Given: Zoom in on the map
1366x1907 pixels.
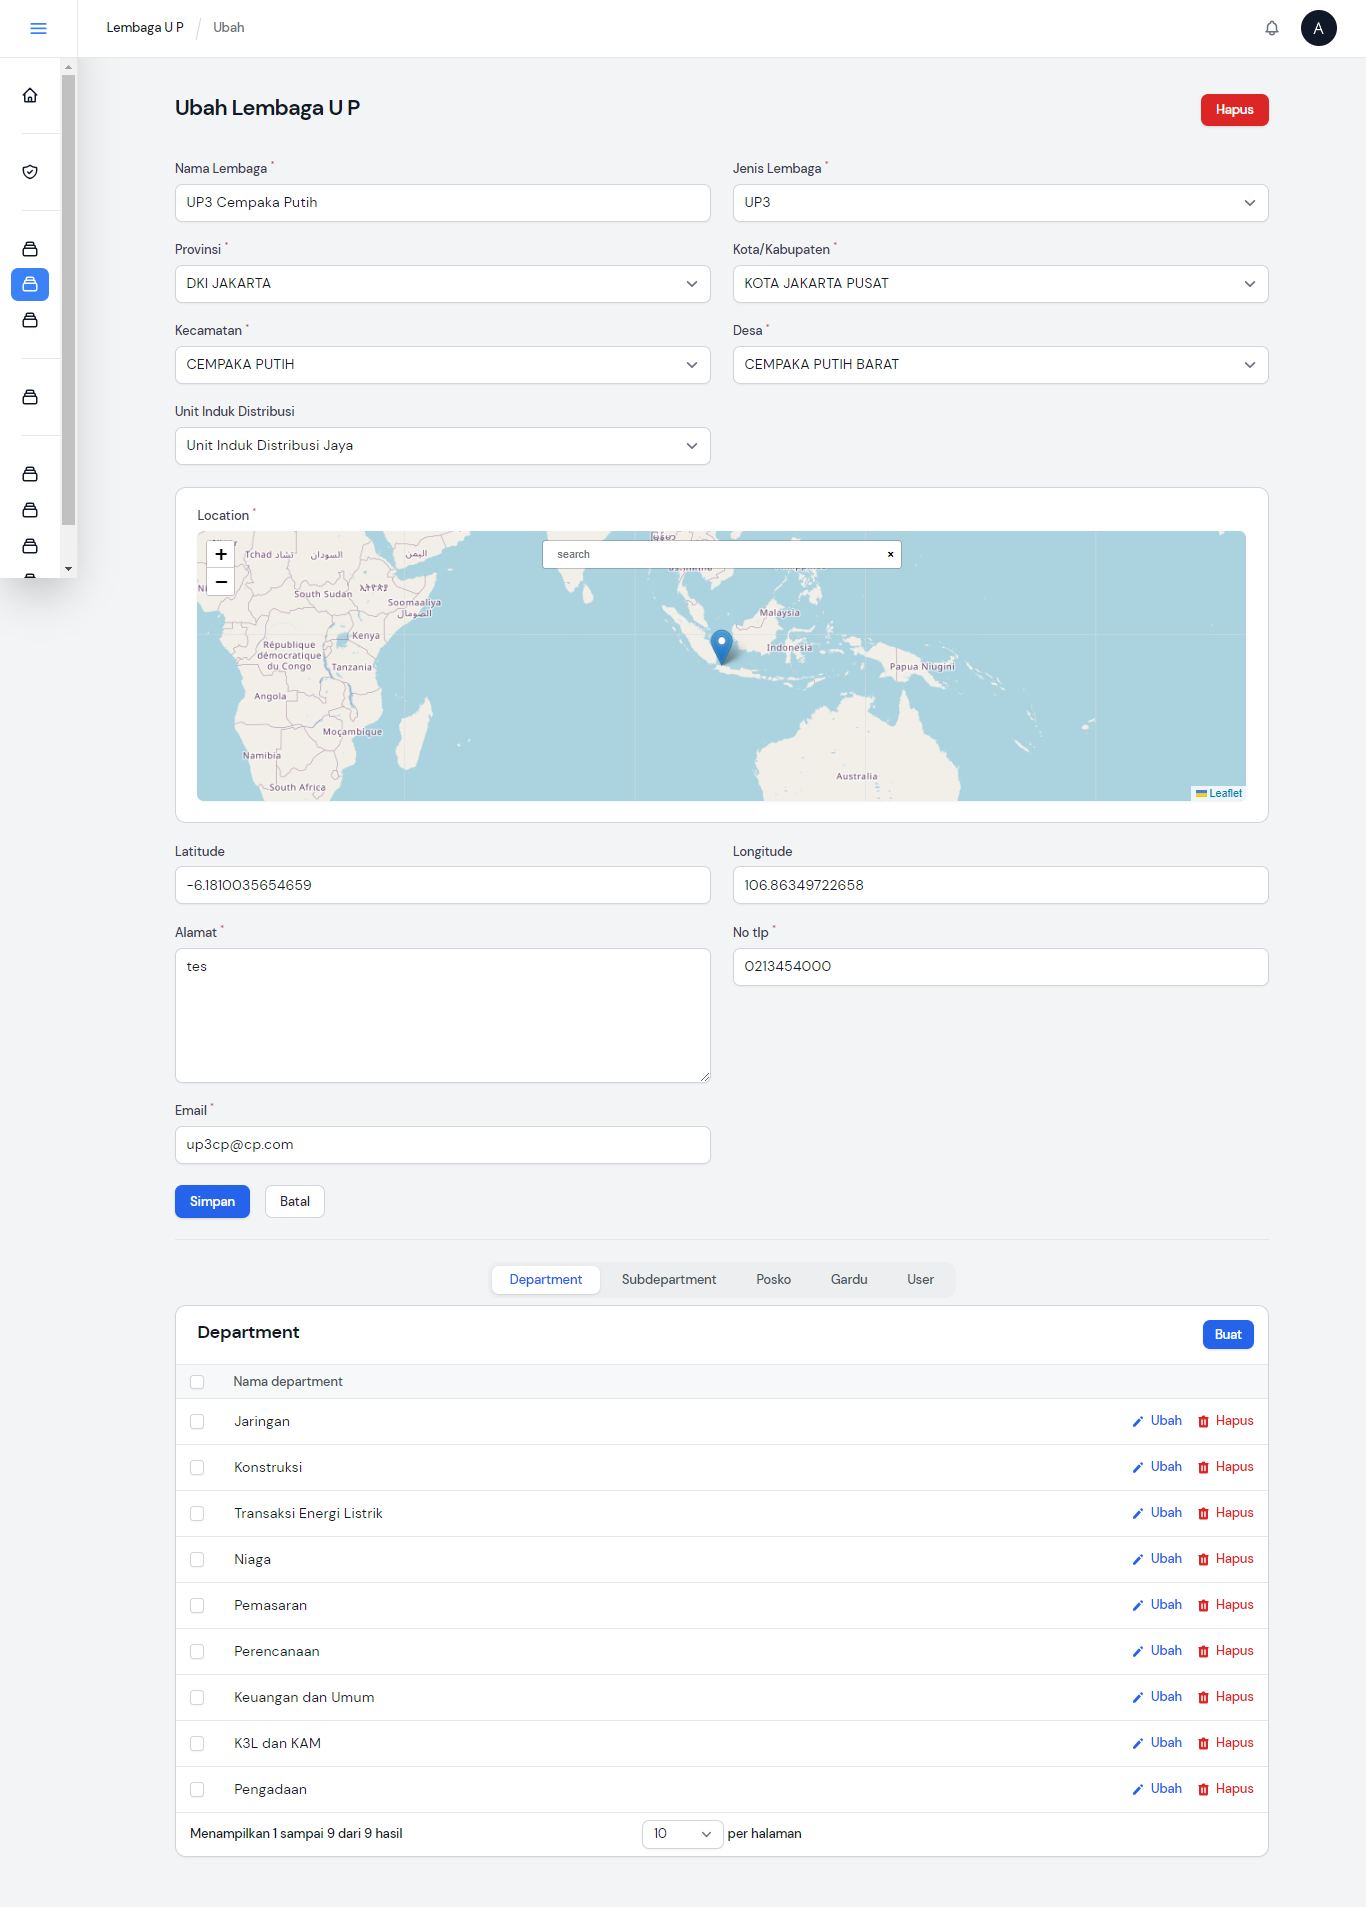Looking at the screenshot, I should pyautogui.click(x=221, y=554).
